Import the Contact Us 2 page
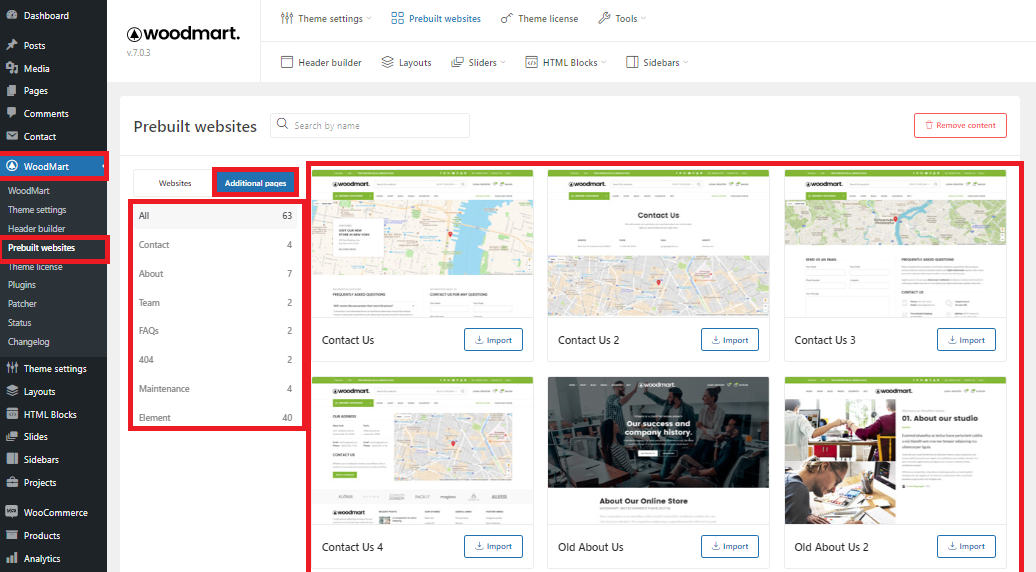The width and height of the screenshot is (1036, 572). coord(730,340)
